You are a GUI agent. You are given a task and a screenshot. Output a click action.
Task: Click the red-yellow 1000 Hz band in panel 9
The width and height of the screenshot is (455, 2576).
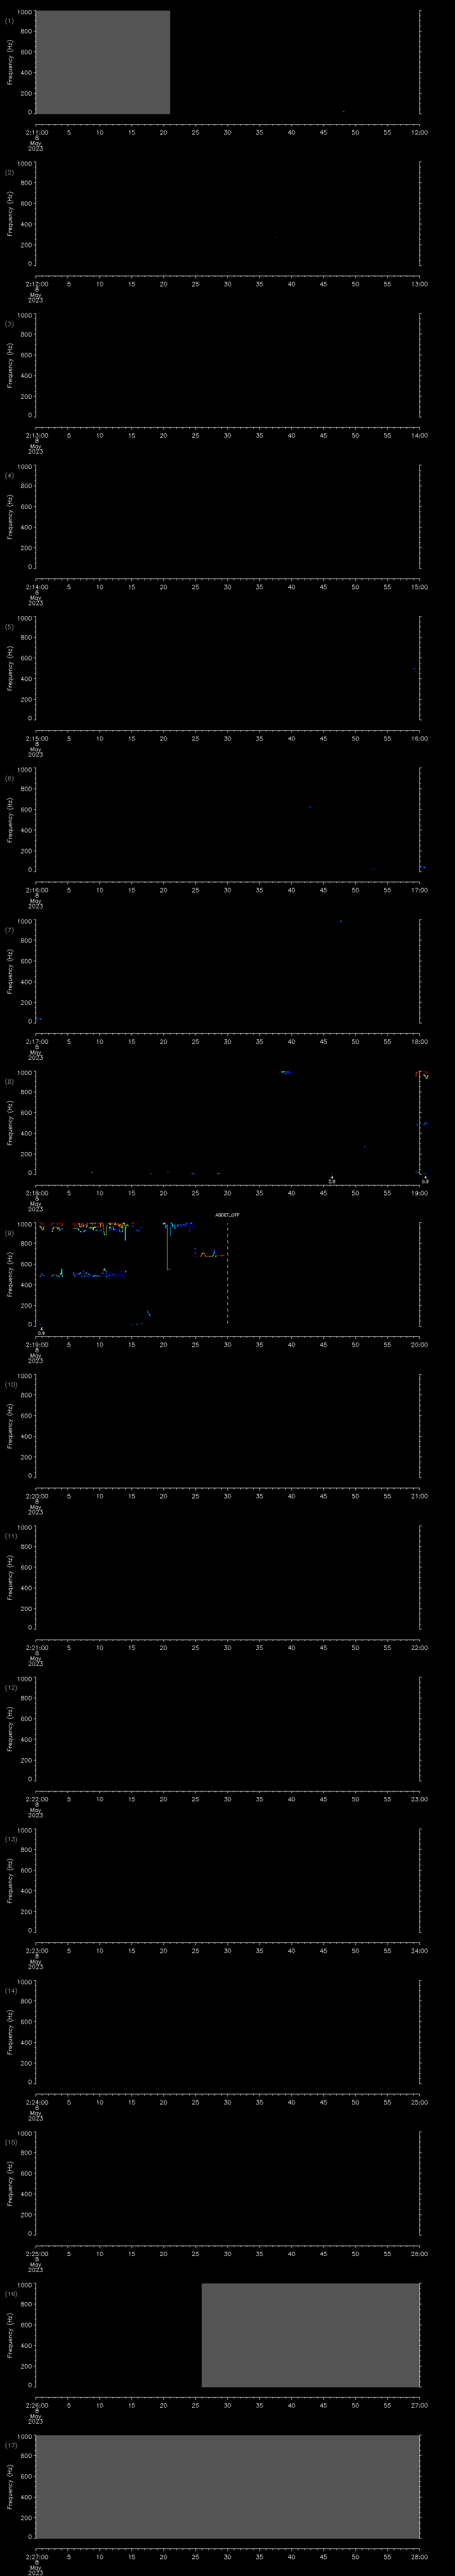[x=85, y=1226]
